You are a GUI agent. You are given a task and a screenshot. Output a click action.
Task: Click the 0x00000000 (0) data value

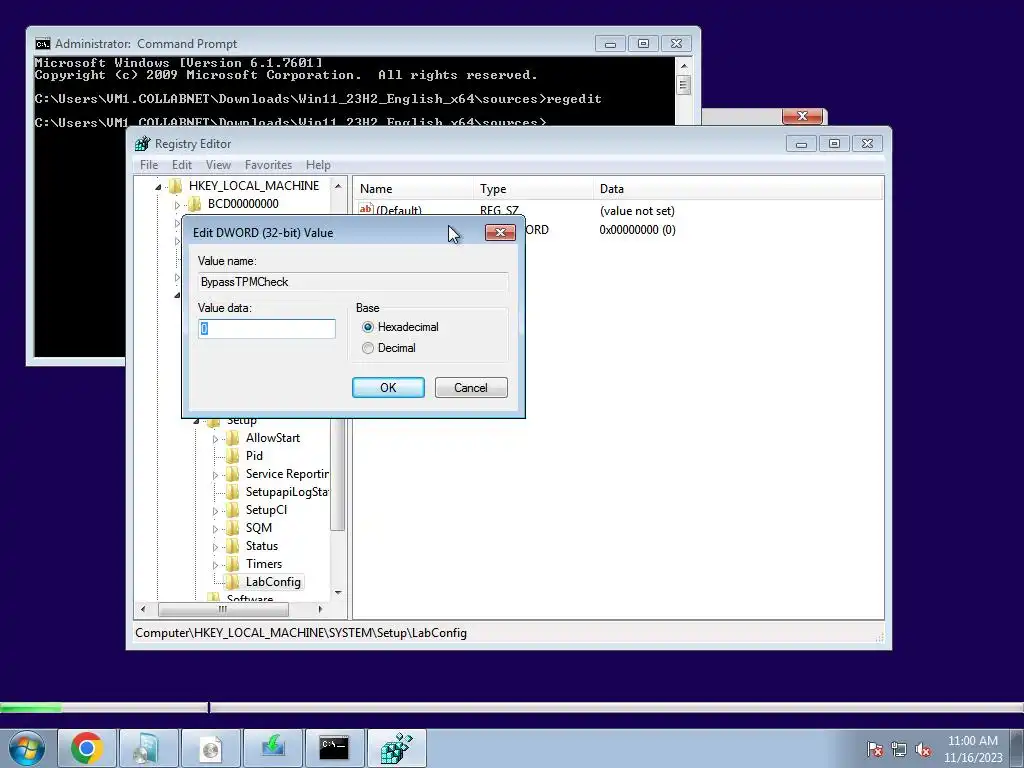[637, 230]
